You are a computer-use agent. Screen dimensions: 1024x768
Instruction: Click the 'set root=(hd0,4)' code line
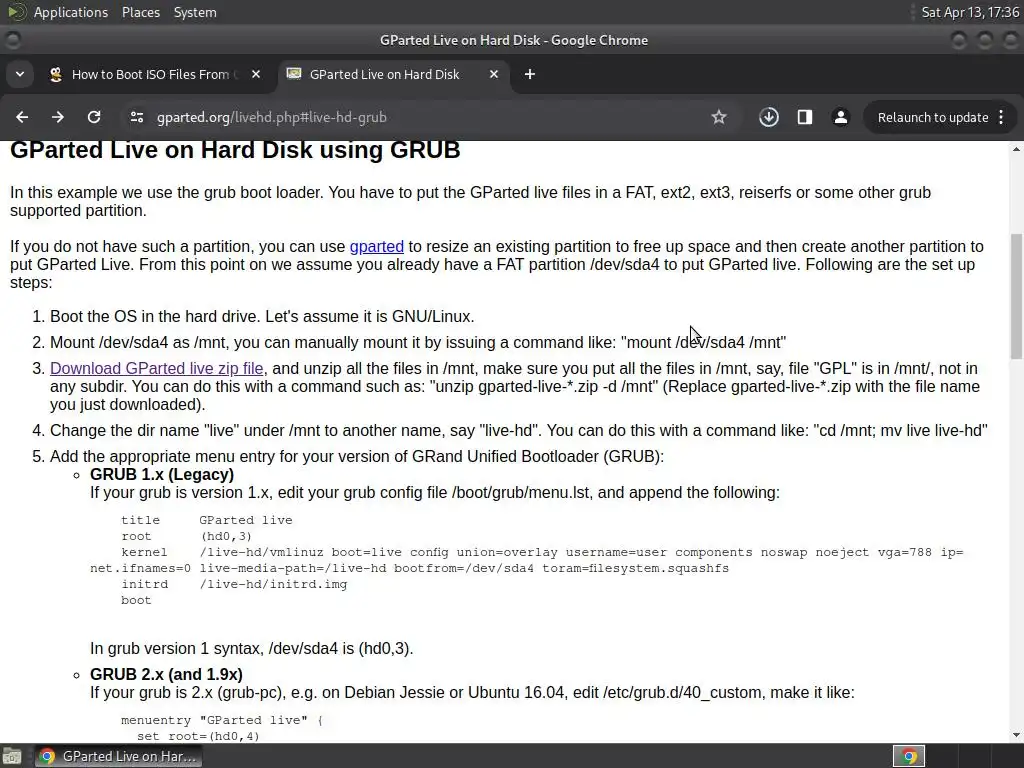tap(198, 736)
